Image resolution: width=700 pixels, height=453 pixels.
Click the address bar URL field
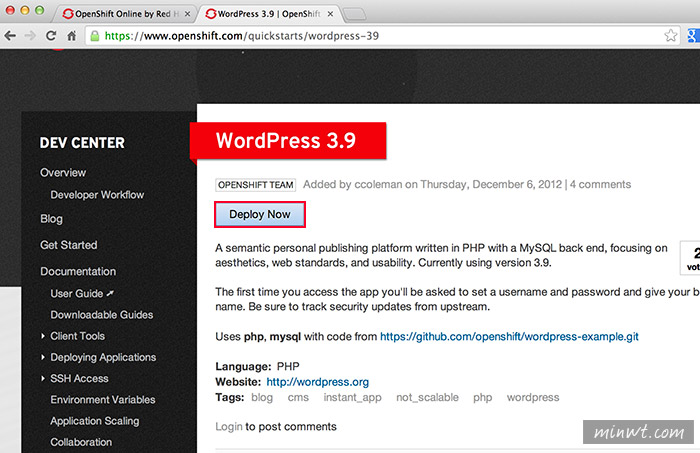click(x=382, y=36)
